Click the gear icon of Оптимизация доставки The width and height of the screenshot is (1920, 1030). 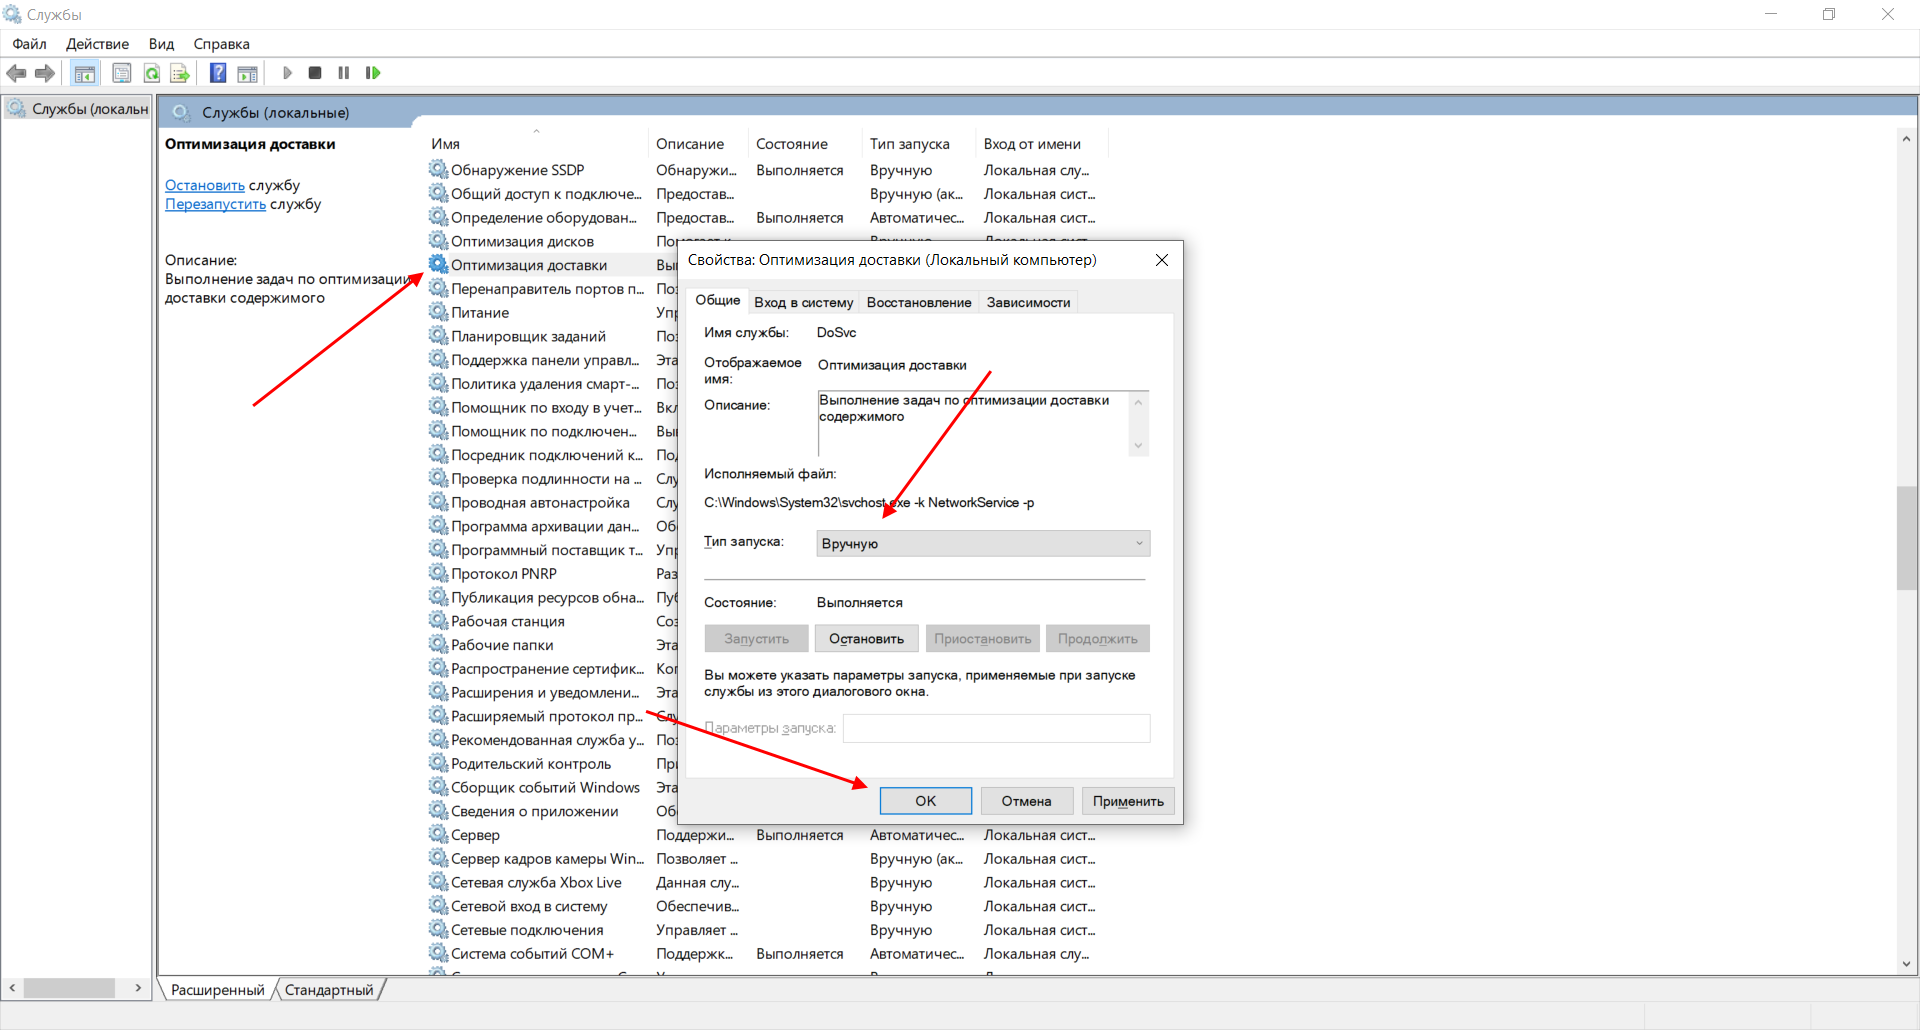[438, 264]
